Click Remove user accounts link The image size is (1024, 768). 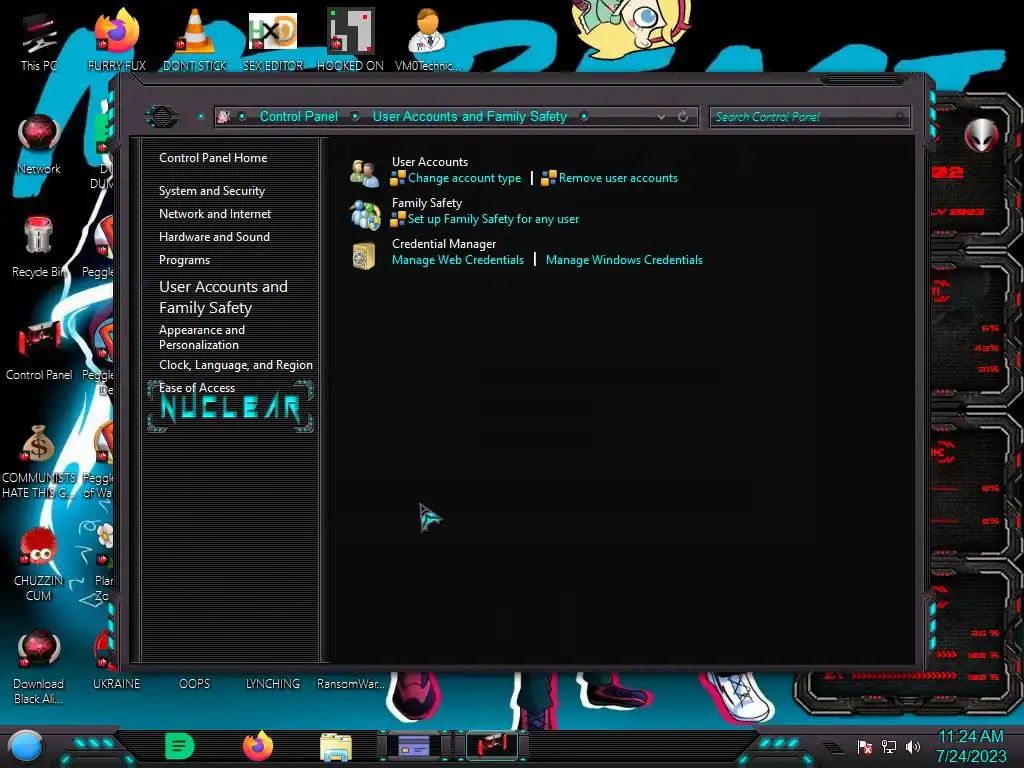point(618,178)
